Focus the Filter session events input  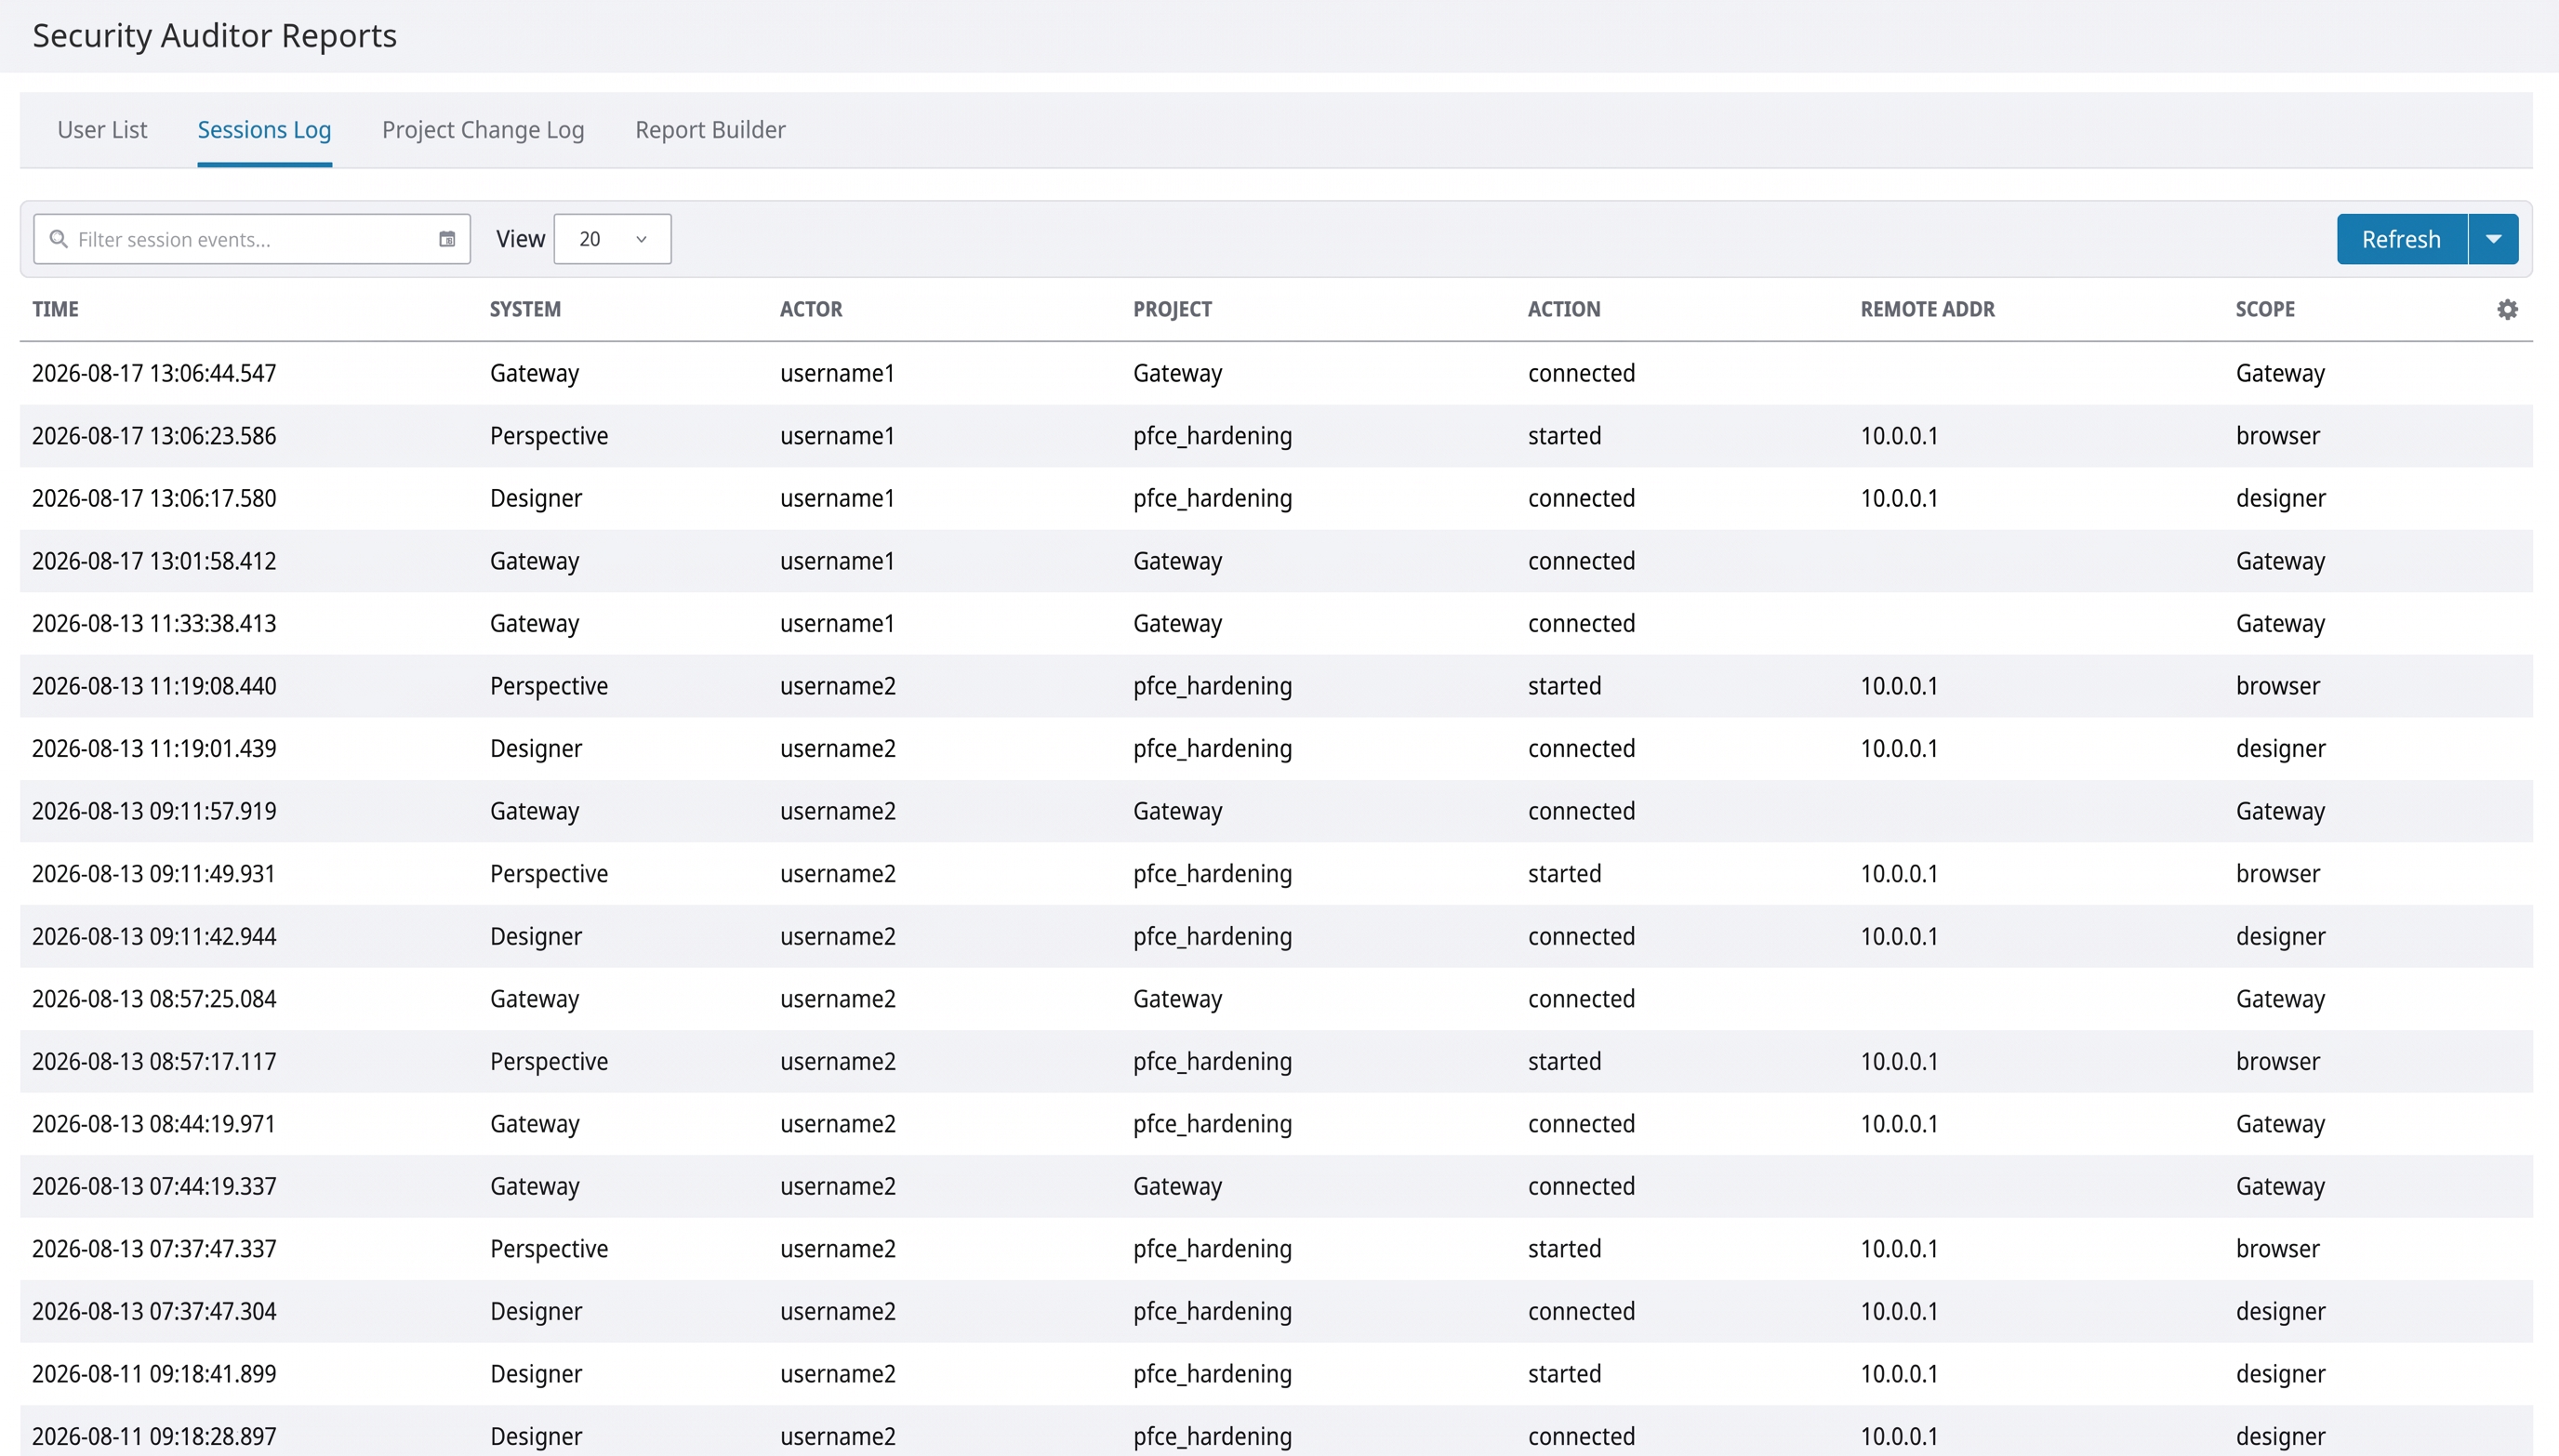tap(252, 239)
